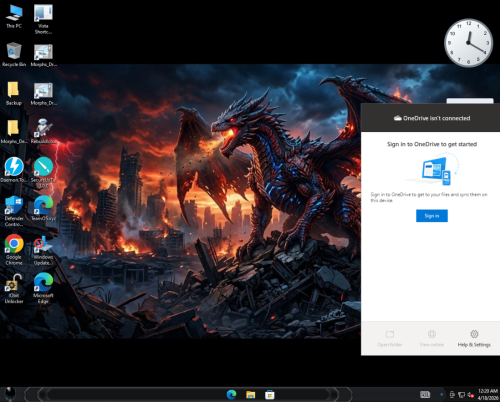Select the Windows Update blocker shortcut
Viewport: 500px width, 402px height.
43,250
